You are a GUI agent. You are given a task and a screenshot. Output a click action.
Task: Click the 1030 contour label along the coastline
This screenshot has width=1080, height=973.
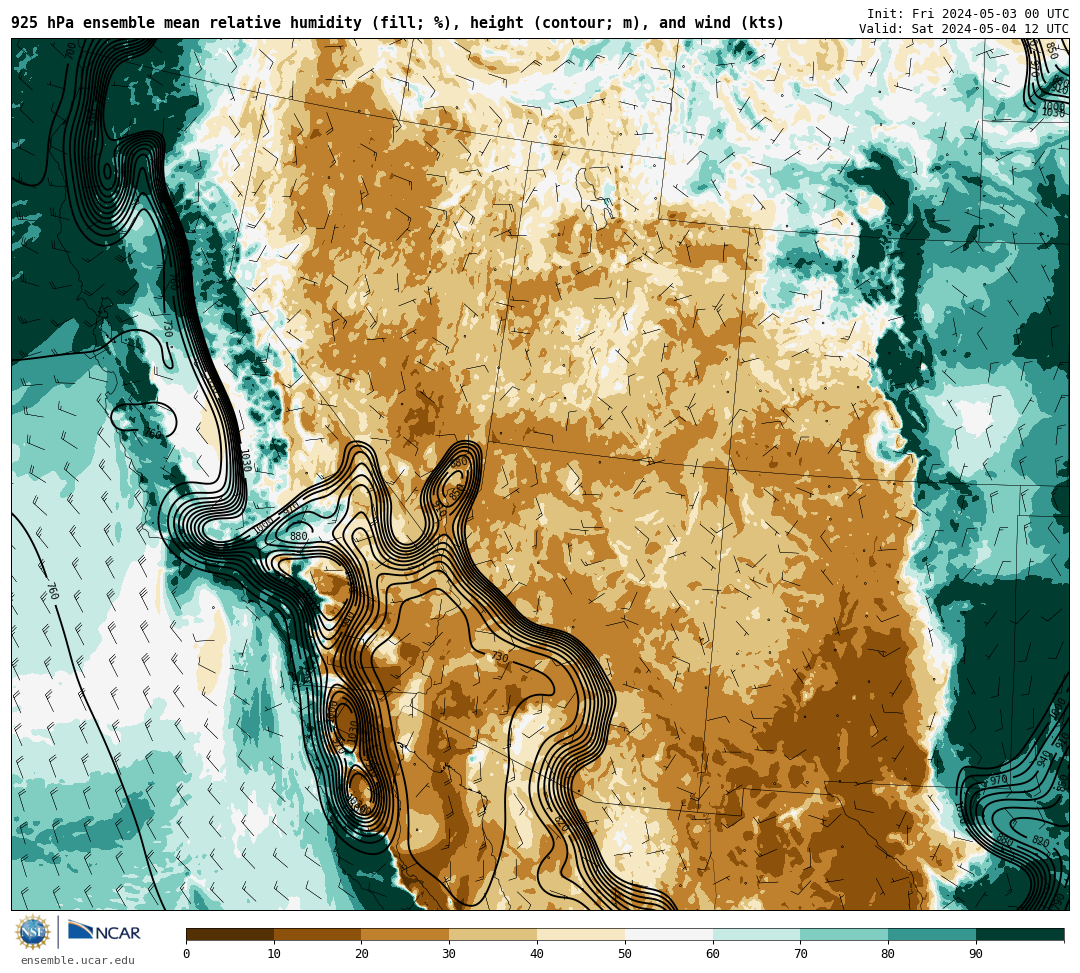pyautogui.click(x=245, y=459)
